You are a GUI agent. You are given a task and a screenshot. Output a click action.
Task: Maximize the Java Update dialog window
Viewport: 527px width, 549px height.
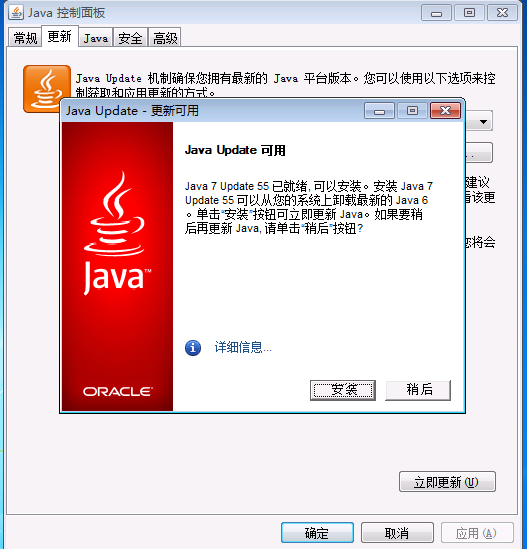coord(412,111)
